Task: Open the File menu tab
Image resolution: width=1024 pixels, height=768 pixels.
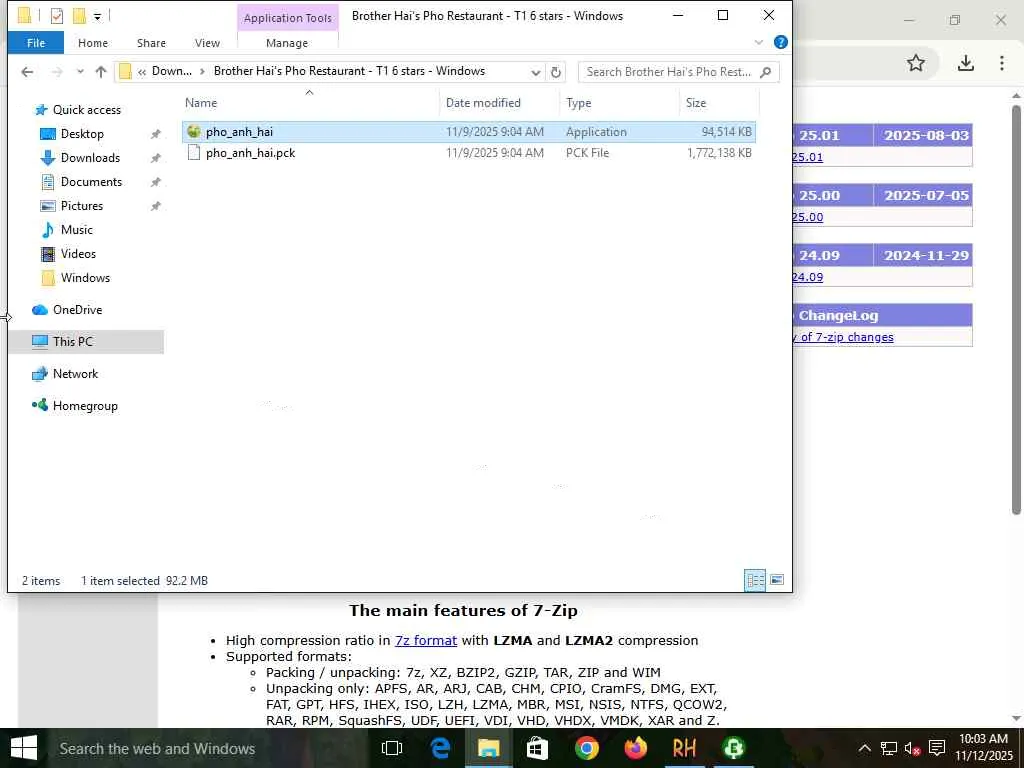Action: coord(36,43)
